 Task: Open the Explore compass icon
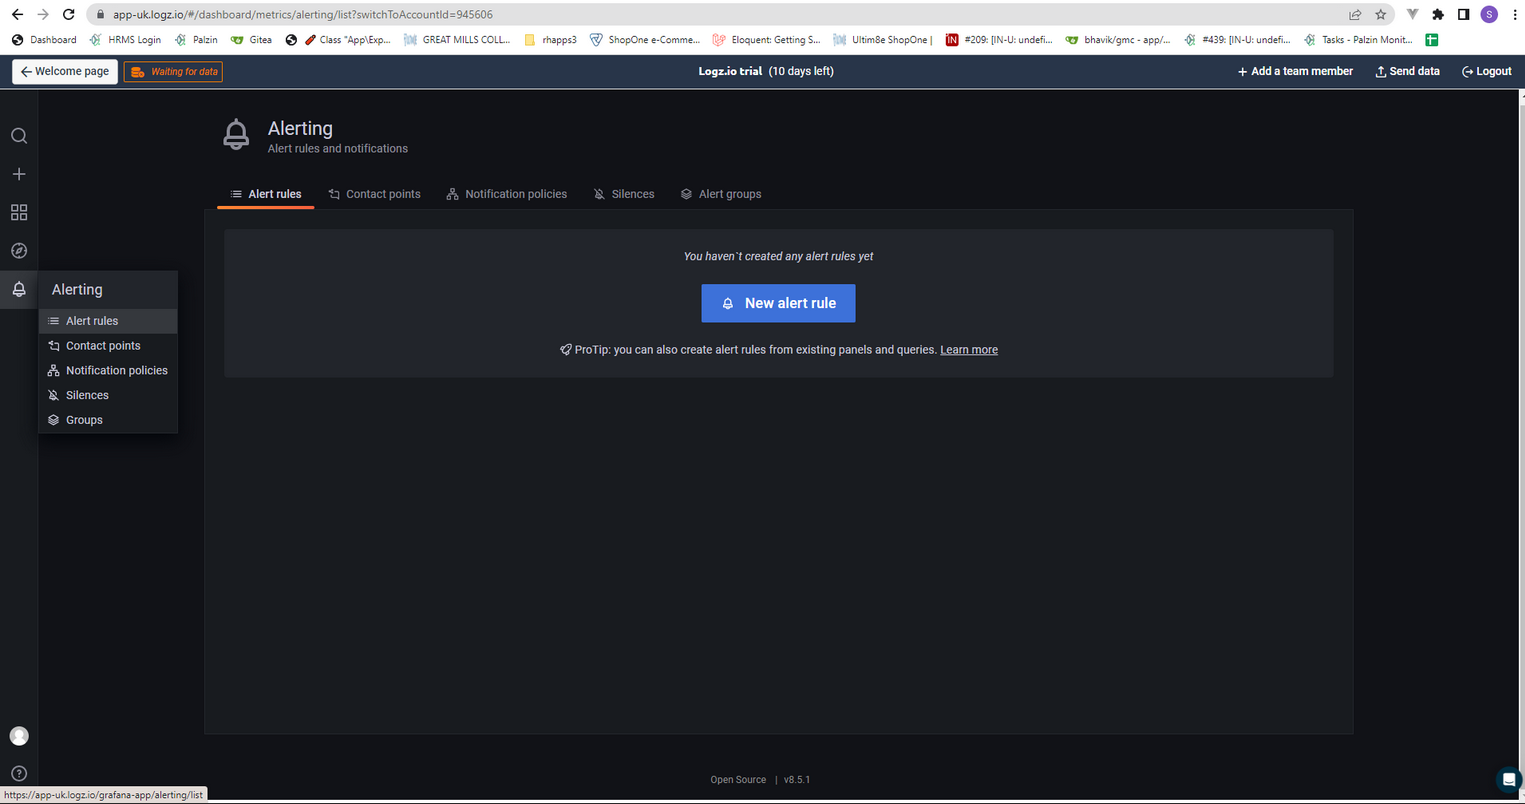19,251
